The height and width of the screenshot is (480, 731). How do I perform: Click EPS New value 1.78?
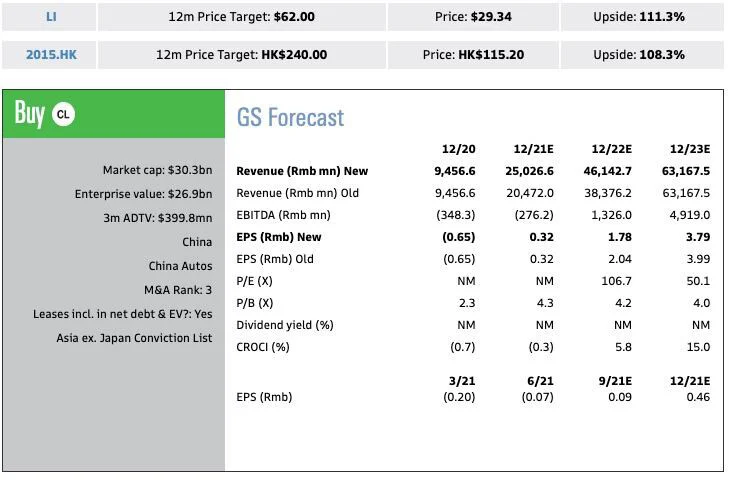(x=620, y=237)
